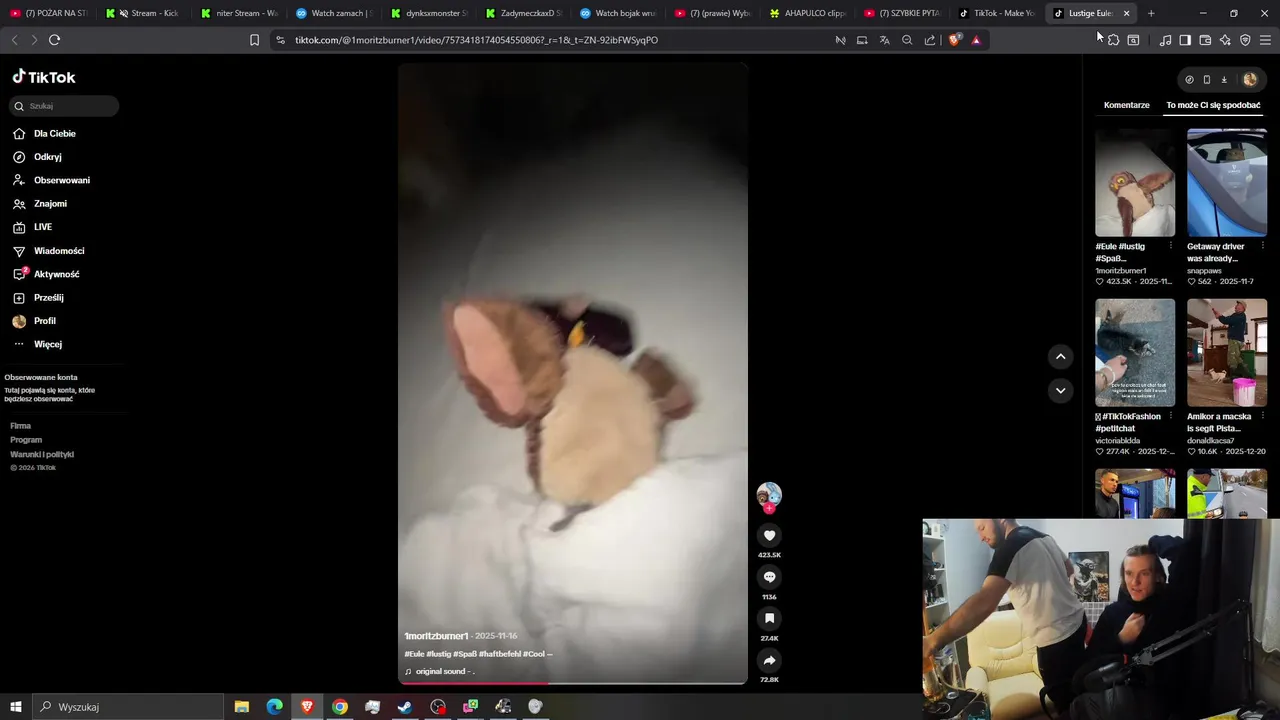Open the 1moritzburner1 username in the video caption
Image resolution: width=1280 pixels, height=720 pixels.
(436, 636)
